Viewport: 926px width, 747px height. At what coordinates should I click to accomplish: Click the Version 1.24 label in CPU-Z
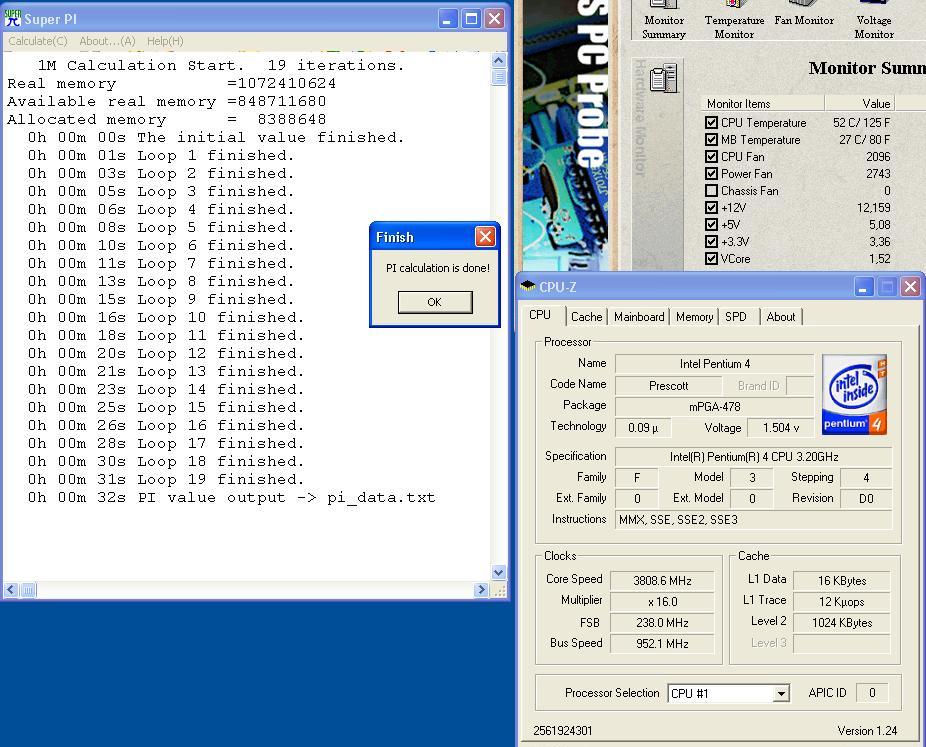click(x=867, y=730)
